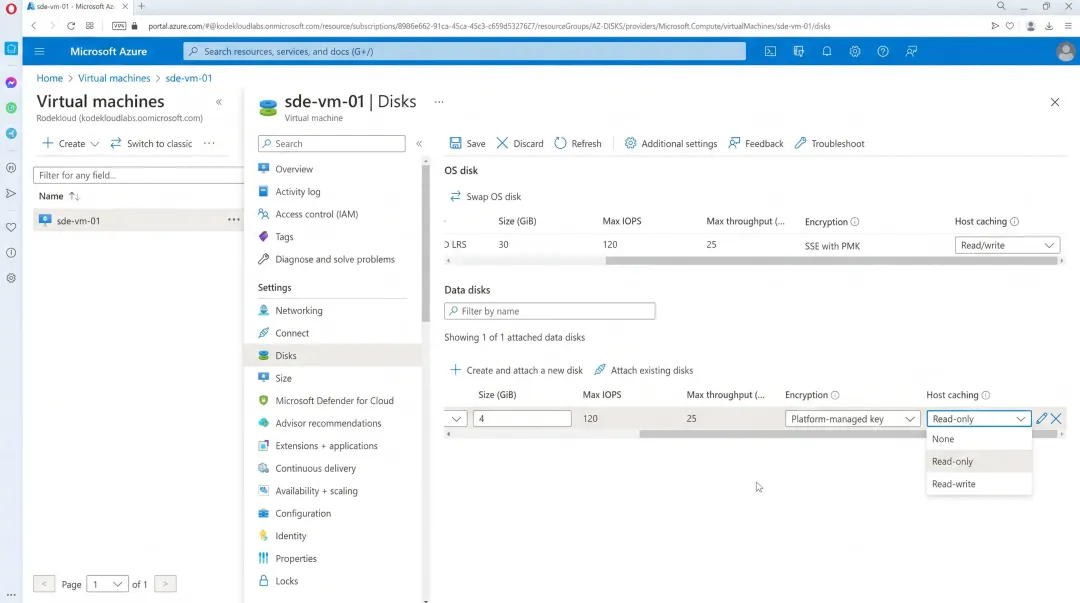Open Microsoft Defender for Cloud
Viewport: 1080px width, 603px height.
point(334,400)
